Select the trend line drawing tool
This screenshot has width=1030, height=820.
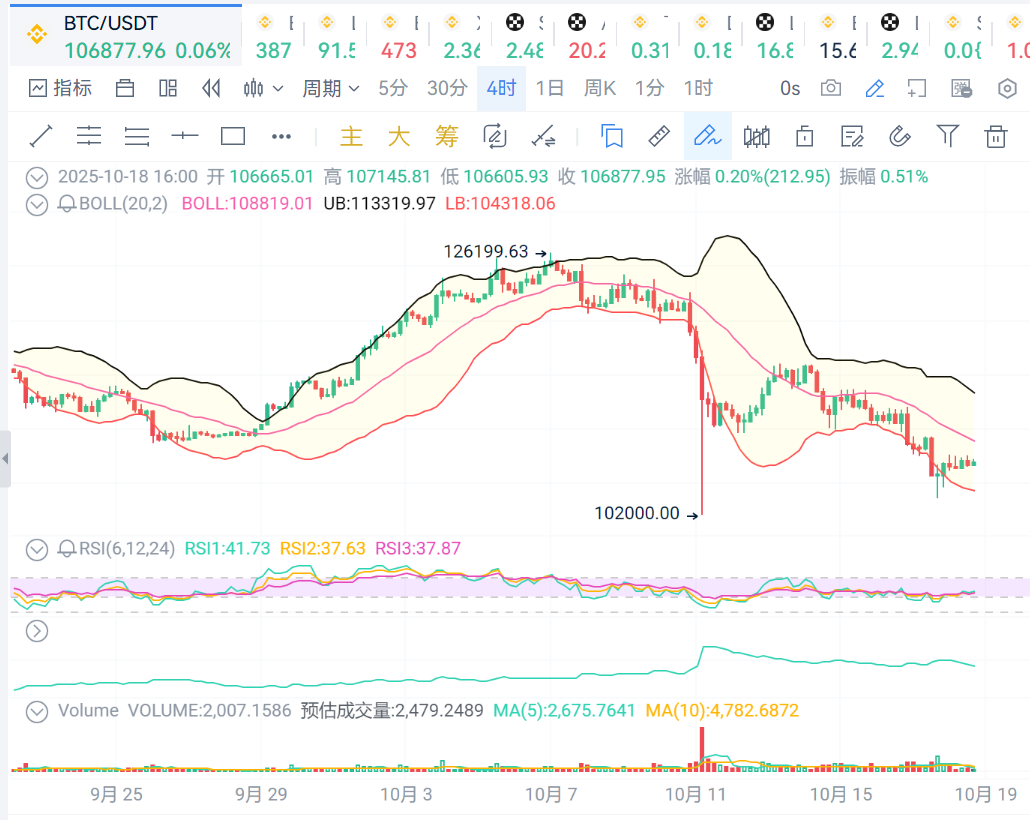point(41,136)
